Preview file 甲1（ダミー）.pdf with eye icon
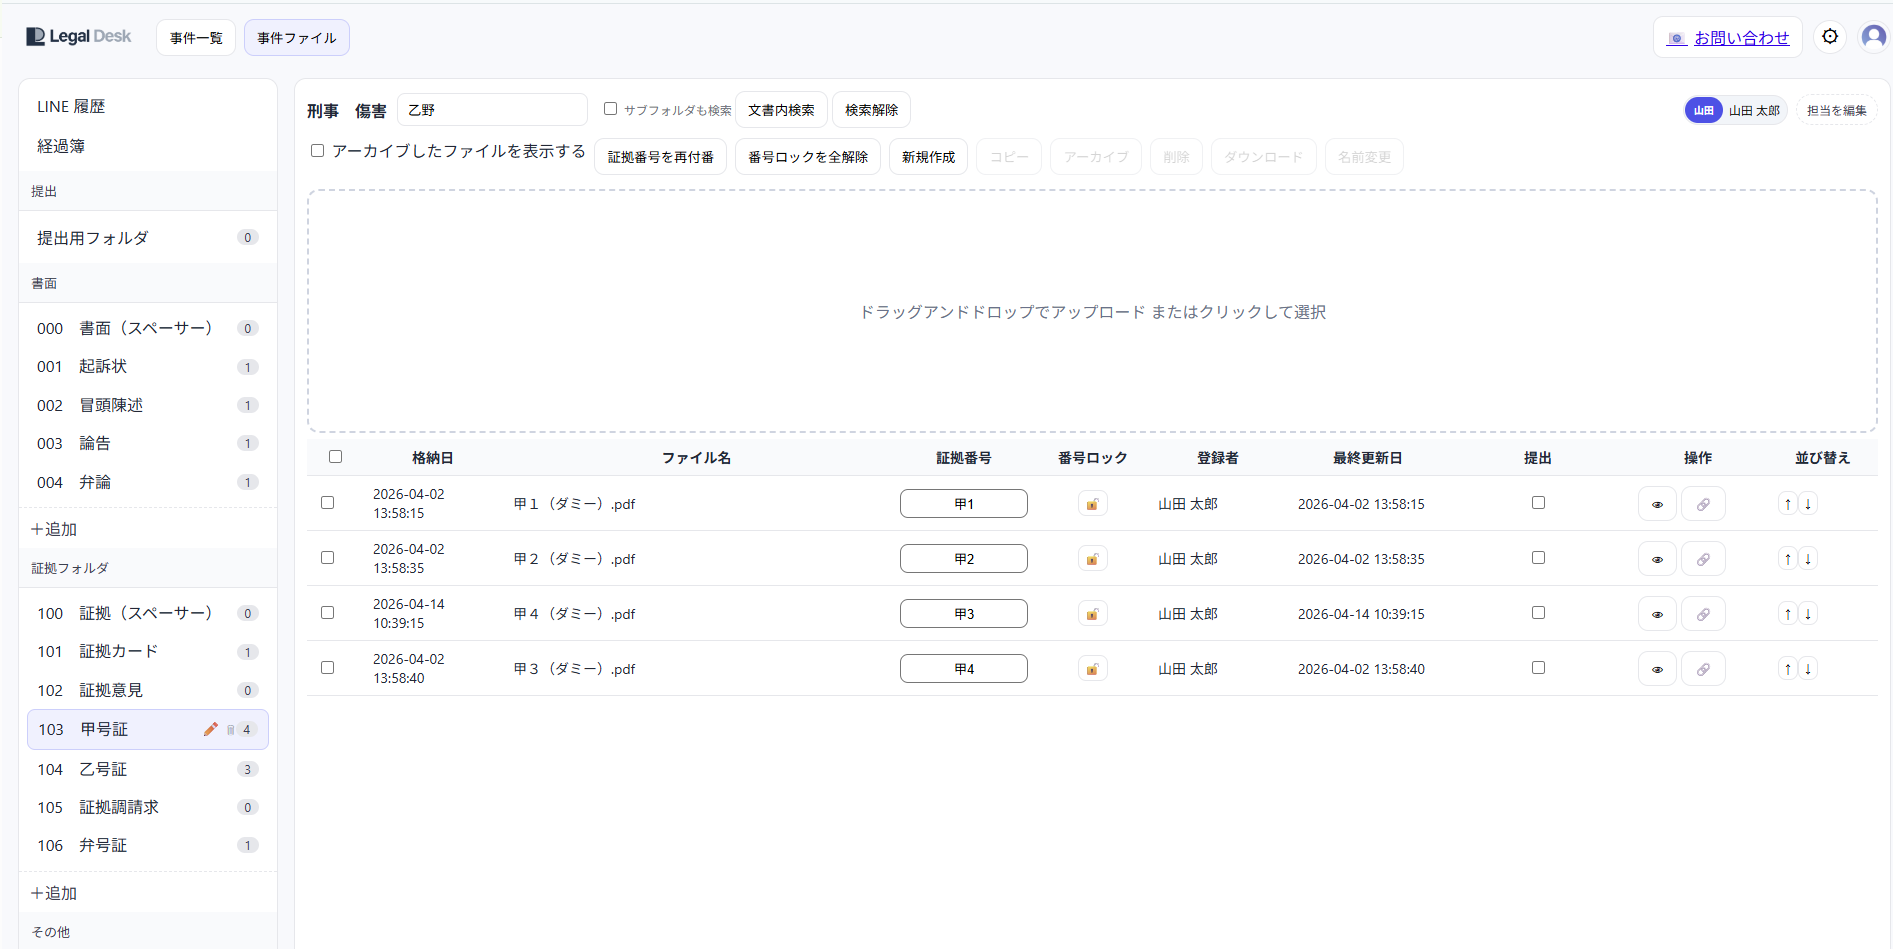 pos(1657,504)
